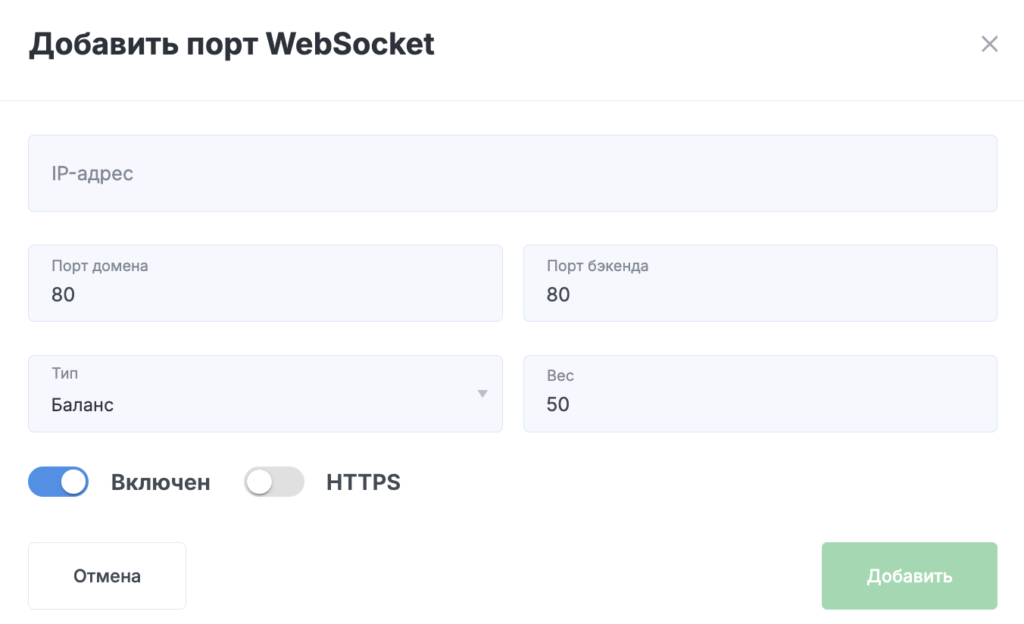Click the Включен label text

coord(160,482)
